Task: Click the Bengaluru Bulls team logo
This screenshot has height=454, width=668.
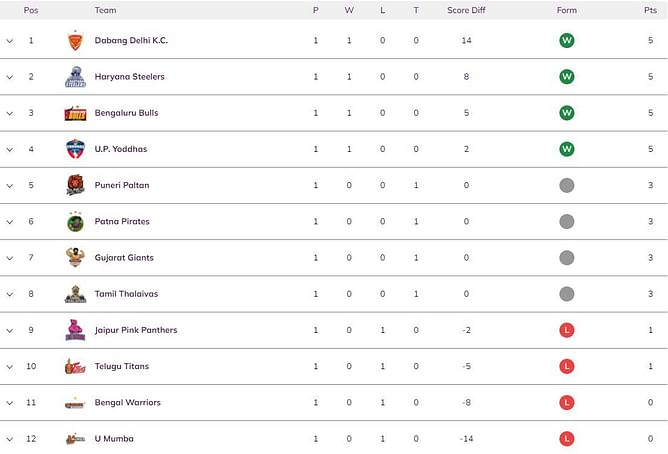Action: 75,113
